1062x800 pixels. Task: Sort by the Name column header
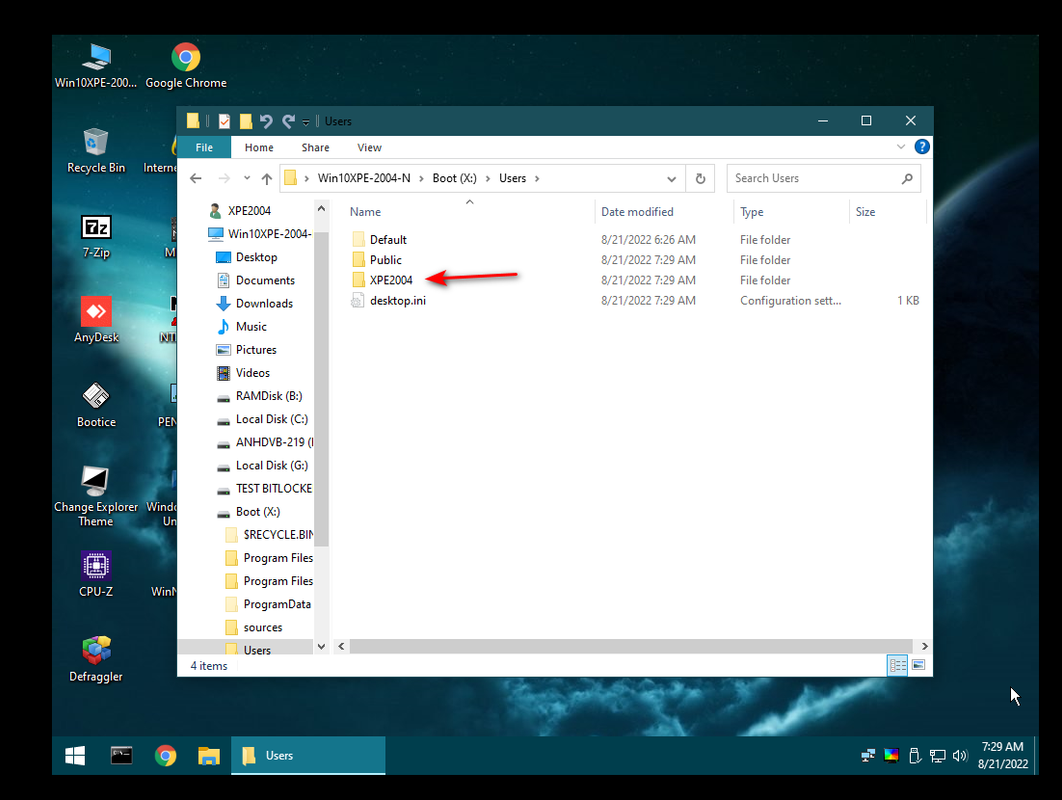tap(365, 212)
